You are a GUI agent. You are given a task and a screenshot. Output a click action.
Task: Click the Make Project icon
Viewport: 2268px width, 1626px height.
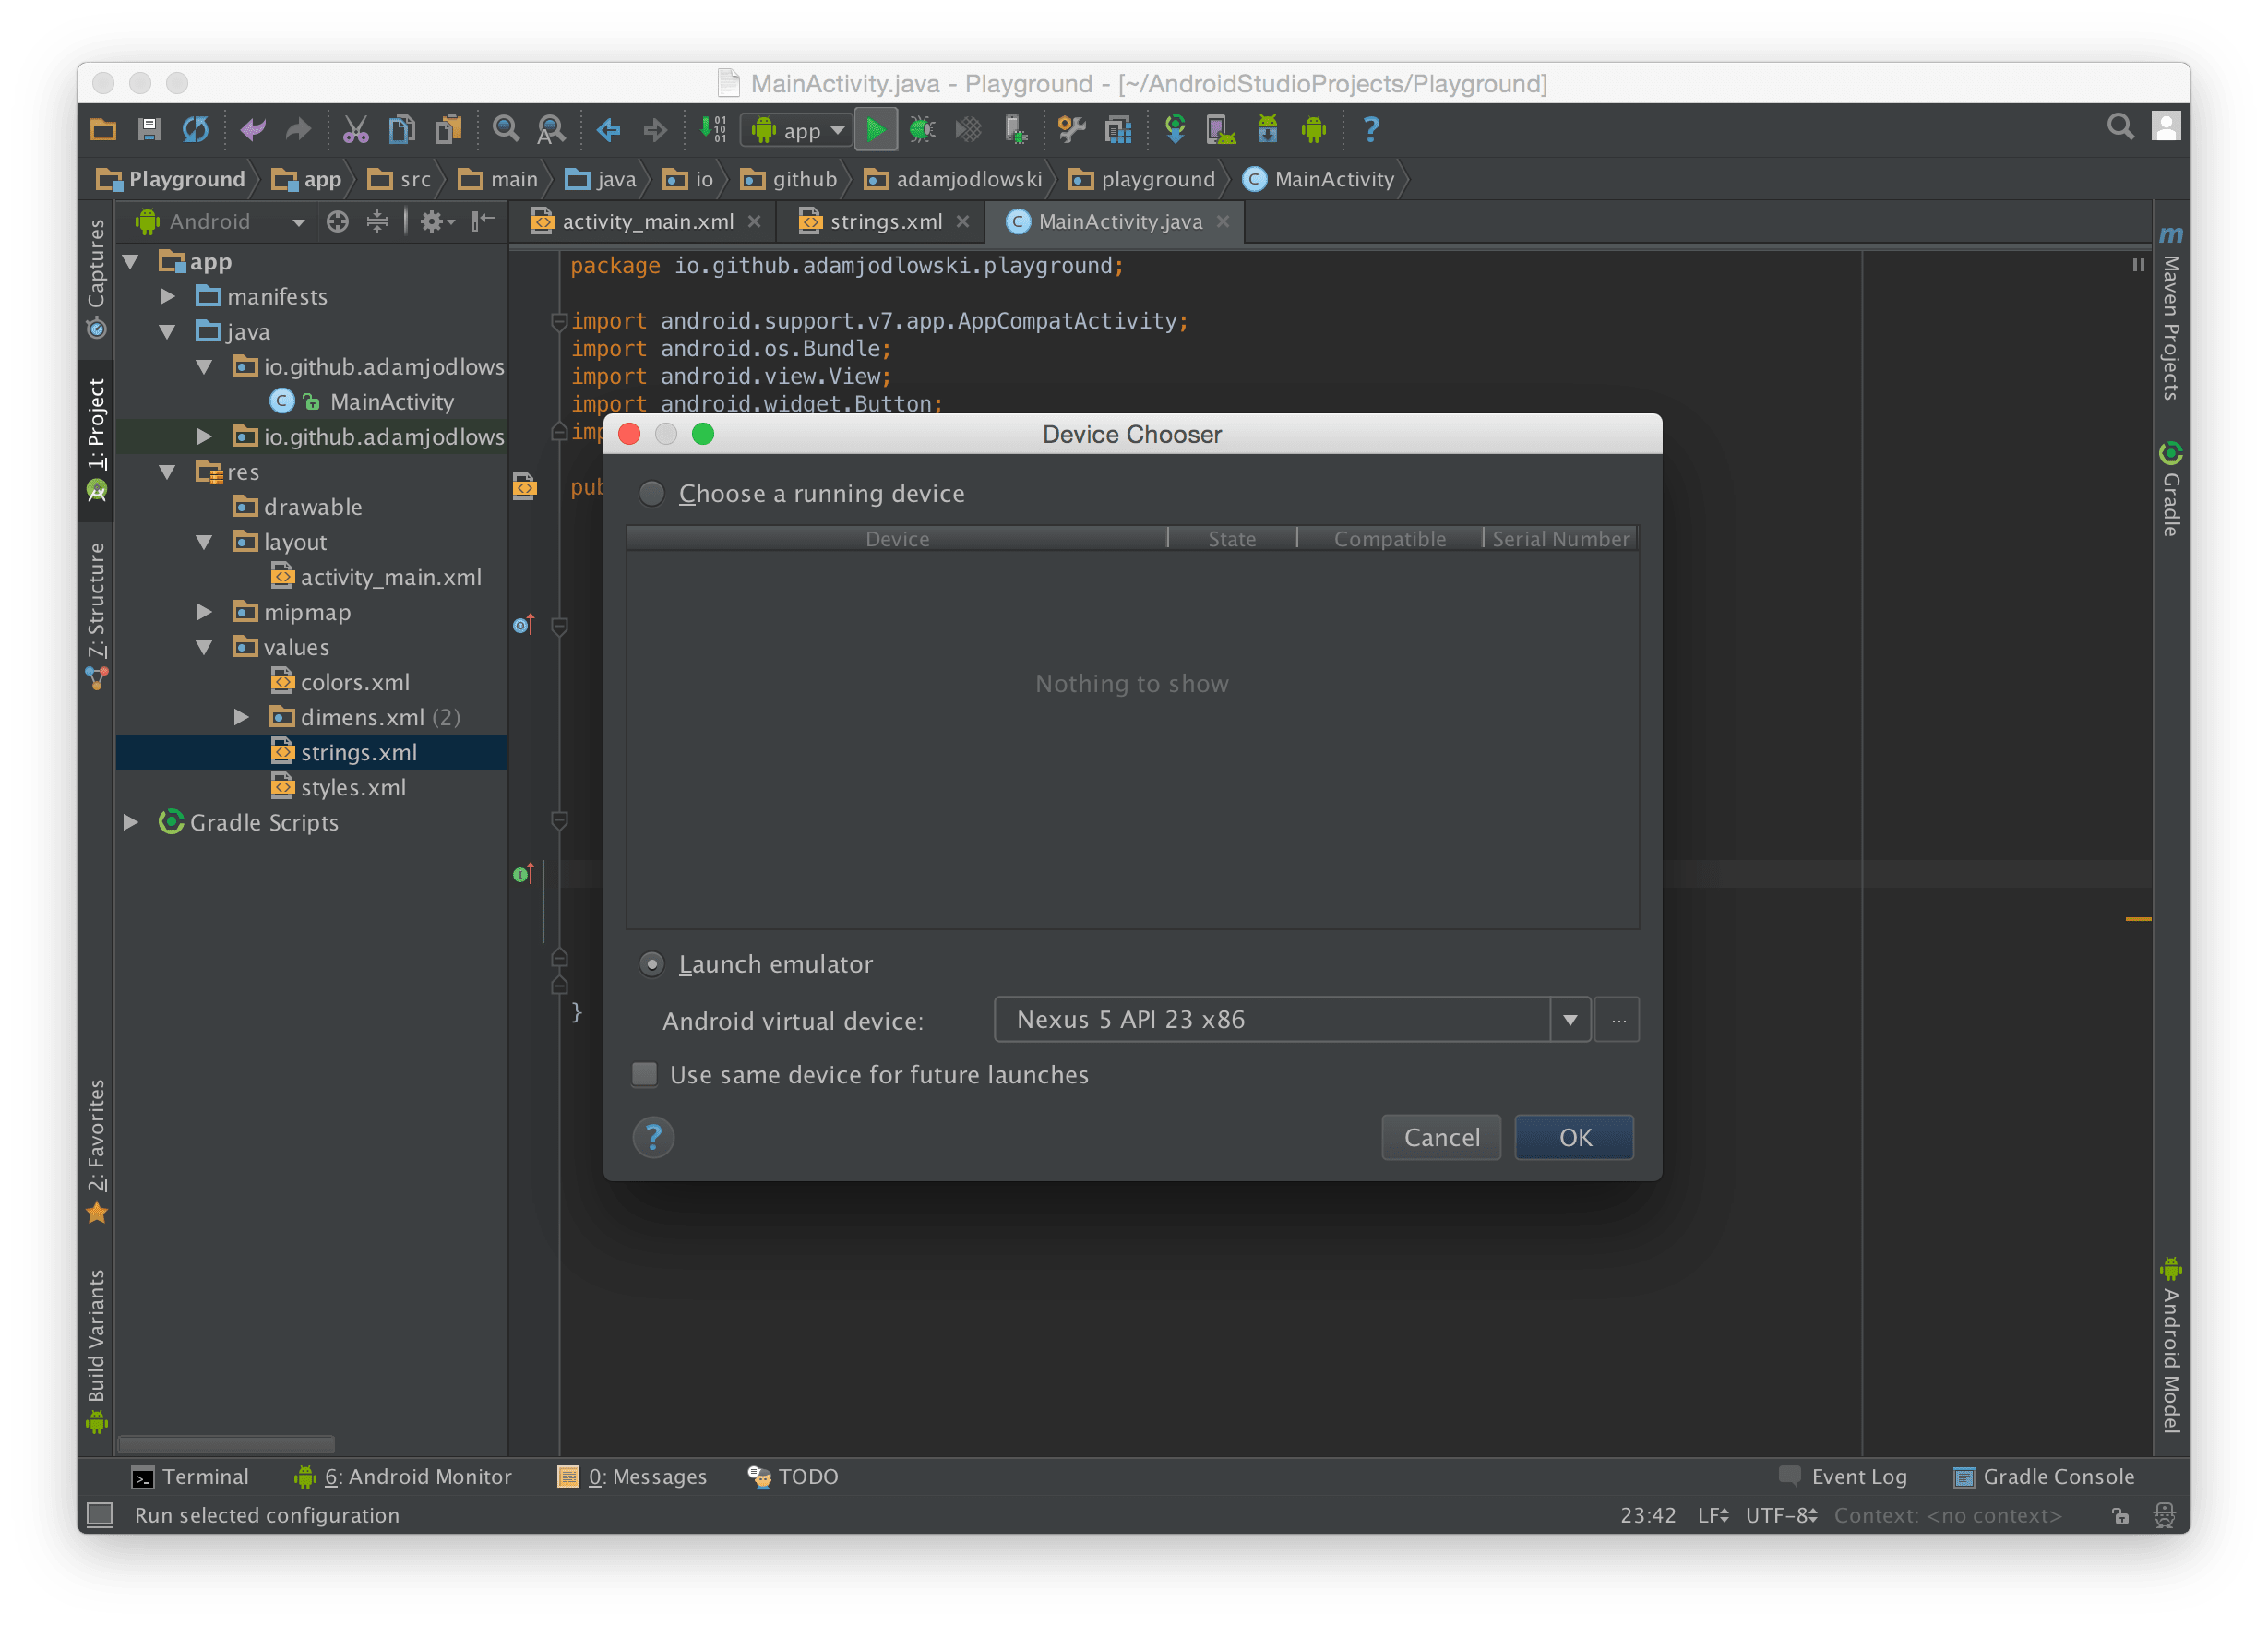point(713,129)
